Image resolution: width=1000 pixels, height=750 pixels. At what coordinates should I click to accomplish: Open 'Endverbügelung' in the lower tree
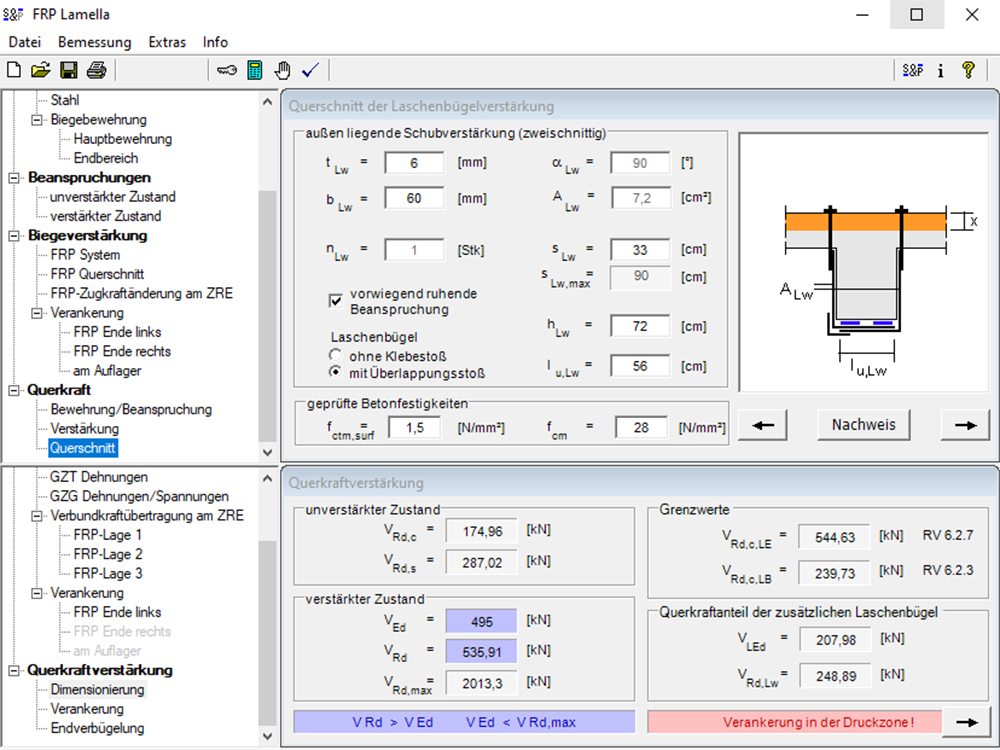pos(98,728)
